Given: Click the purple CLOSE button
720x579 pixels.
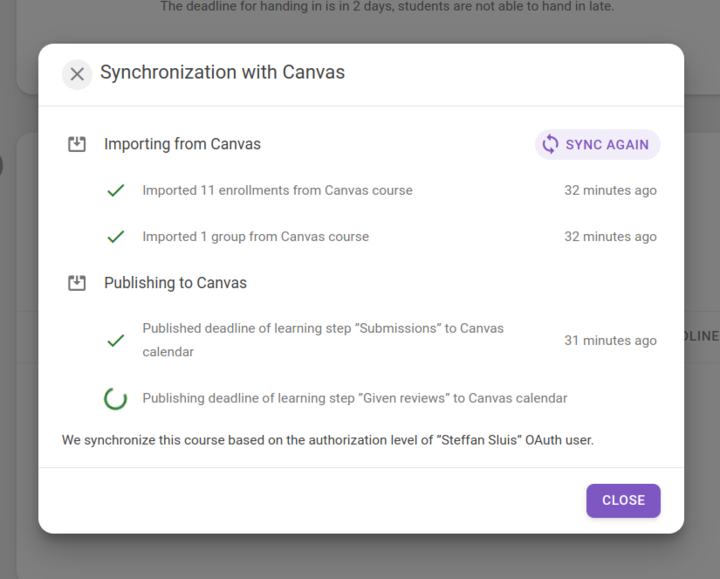Looking at the screenshot, I should click(x=623, y=500).
